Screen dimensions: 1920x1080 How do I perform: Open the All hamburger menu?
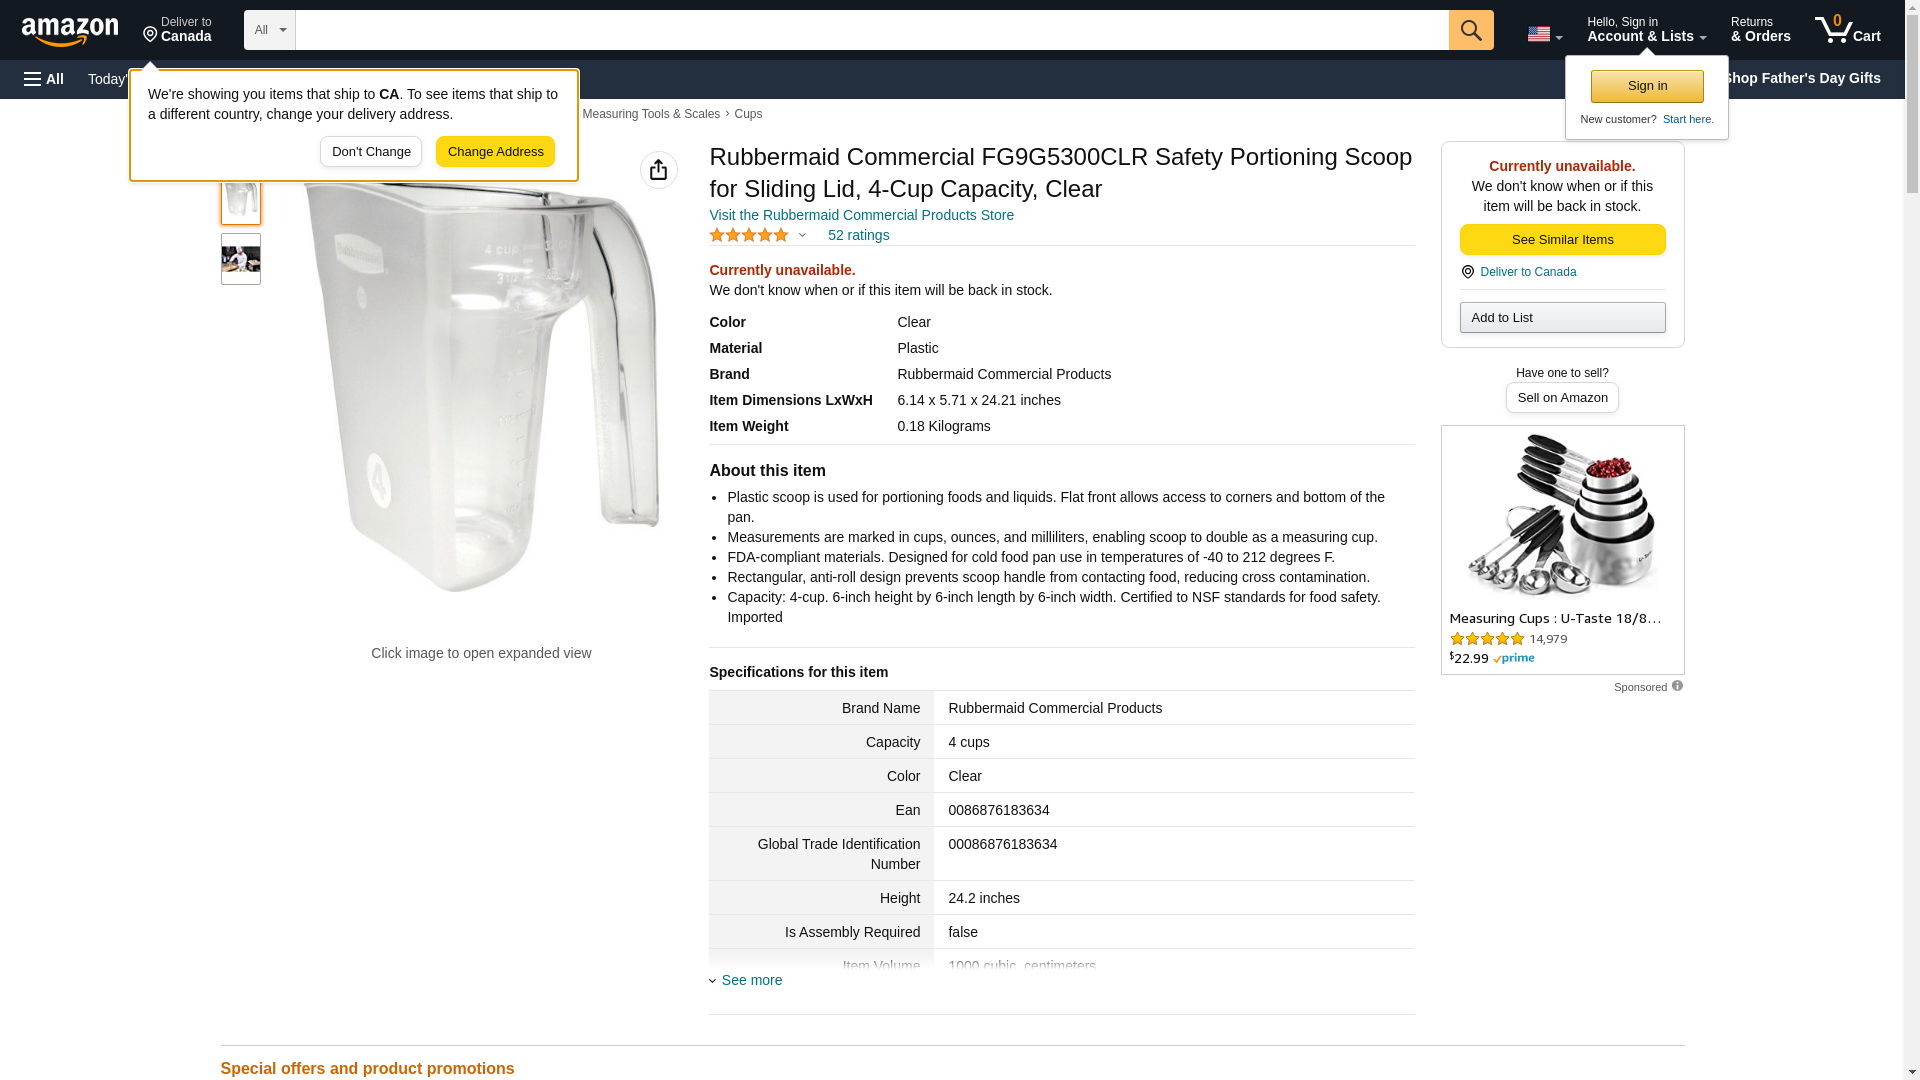44,79
